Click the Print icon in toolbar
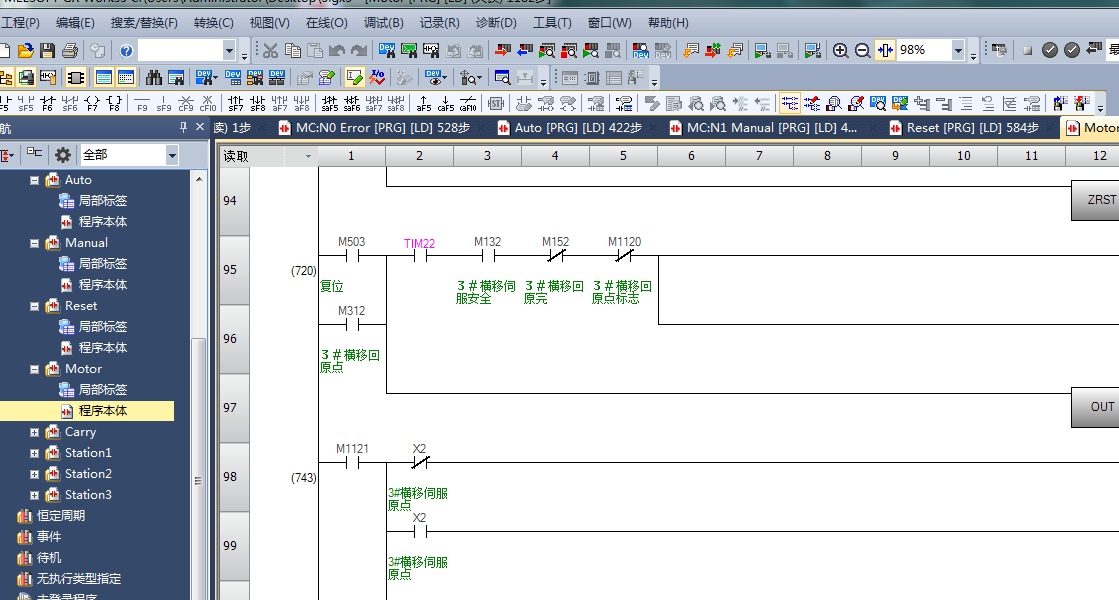1119x600 pixels. tap(70, 50)
